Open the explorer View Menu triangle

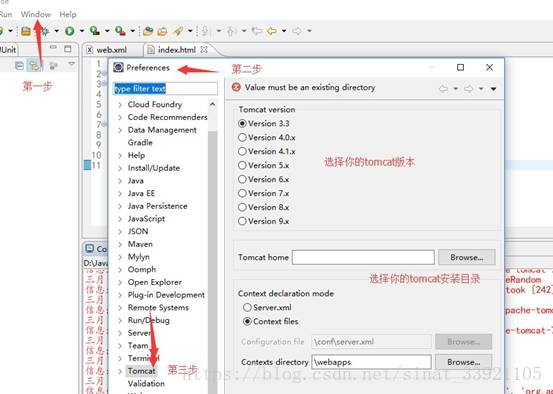[72, 64]
